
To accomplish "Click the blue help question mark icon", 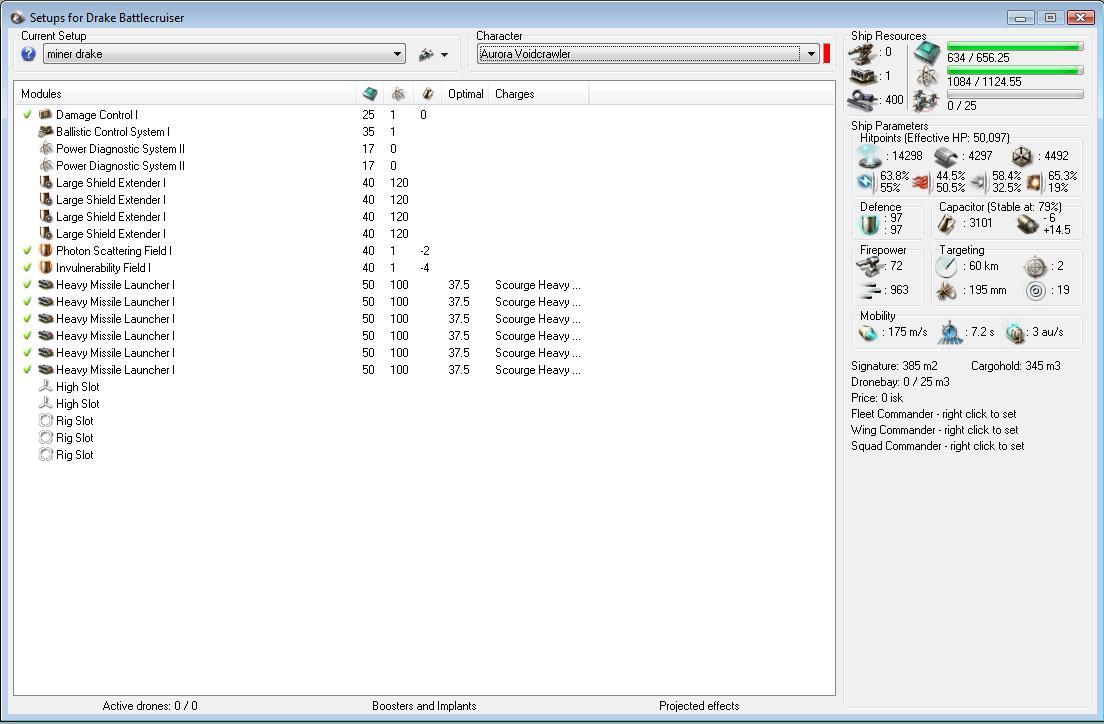I will pos(28,54).
